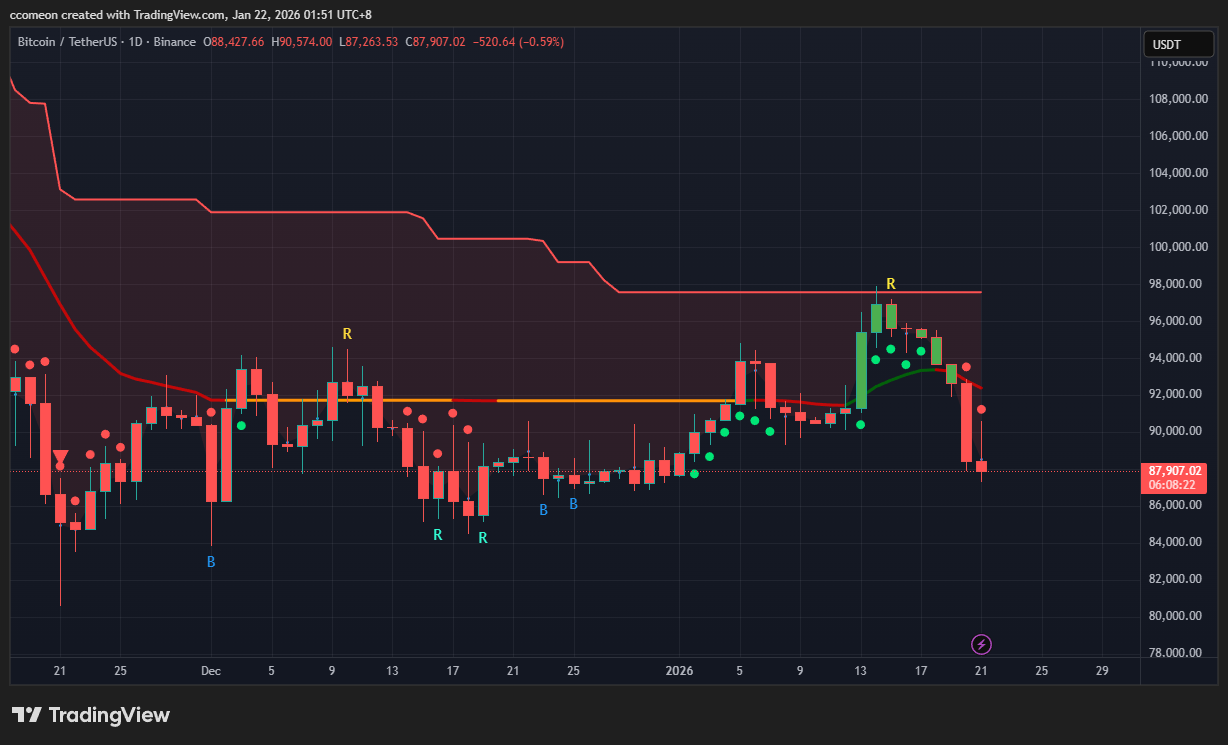The image size is (1228, 745).
Task: Click the low value L87,263.53
Action: [x=368, y=42]
